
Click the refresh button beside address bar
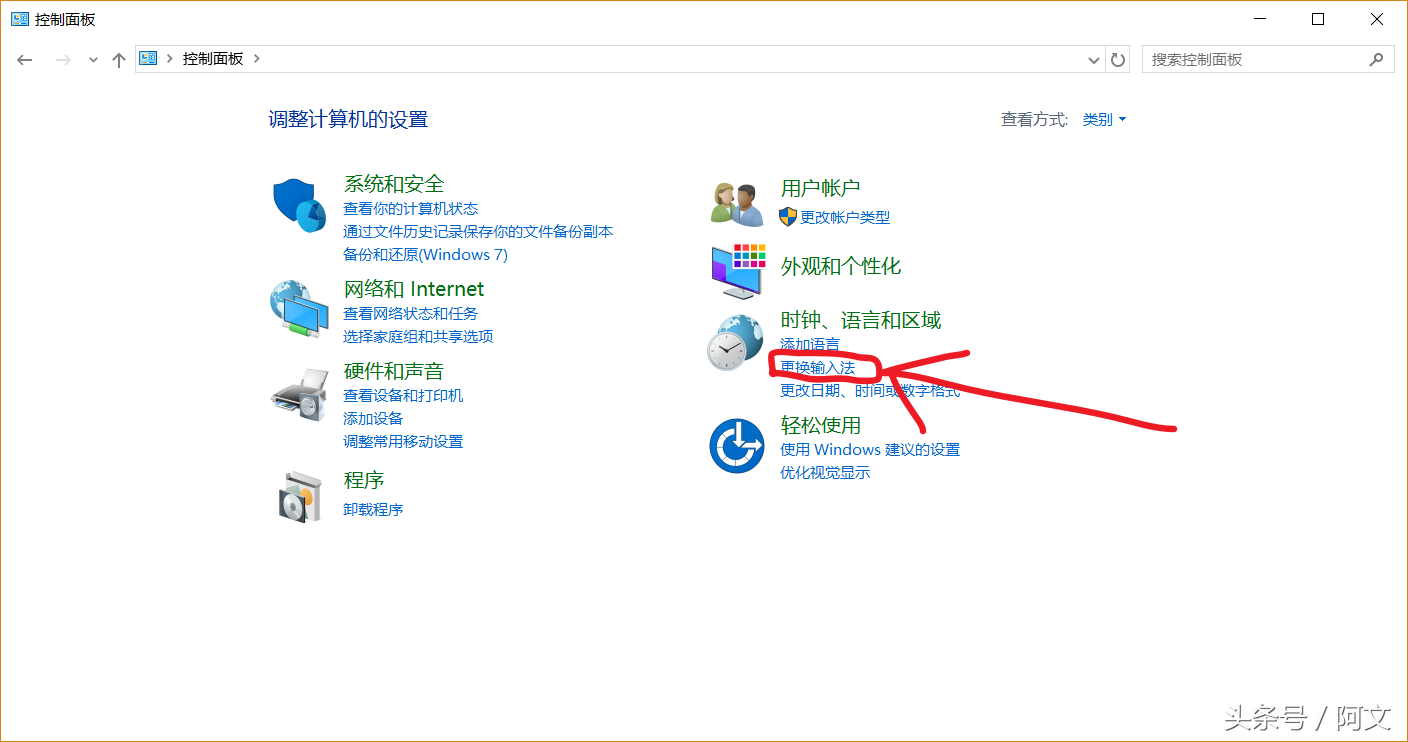coord(1118,60)
